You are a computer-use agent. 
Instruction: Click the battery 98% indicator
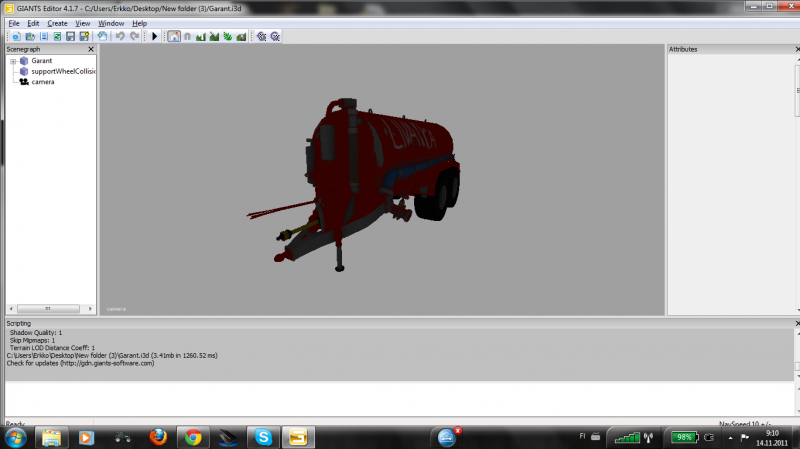coord(684,437)
